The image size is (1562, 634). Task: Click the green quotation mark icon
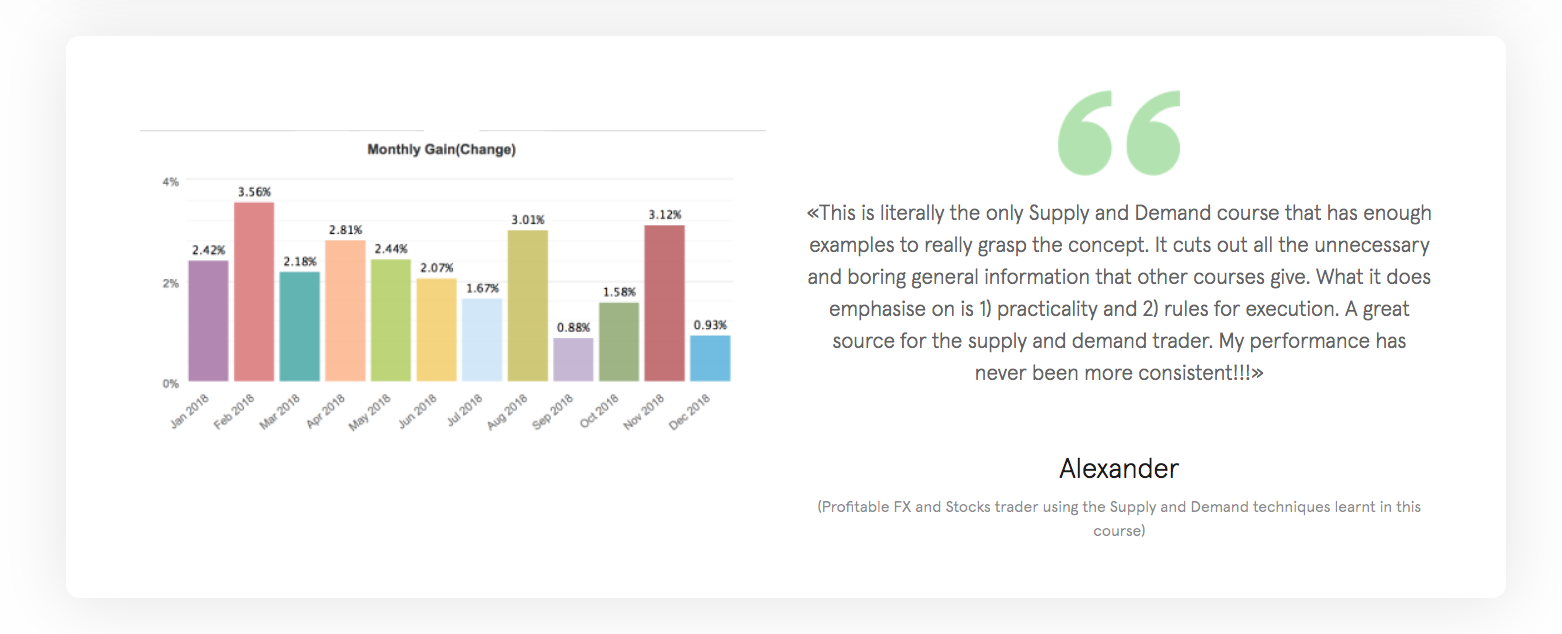coord(1119,133)
